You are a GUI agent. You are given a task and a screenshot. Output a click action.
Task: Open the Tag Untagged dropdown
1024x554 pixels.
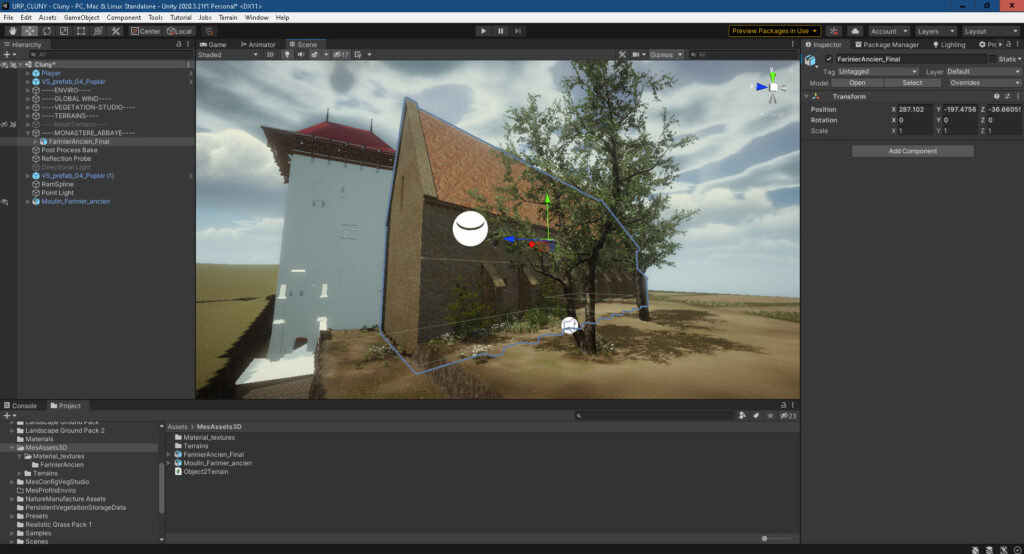coord(878,71)
